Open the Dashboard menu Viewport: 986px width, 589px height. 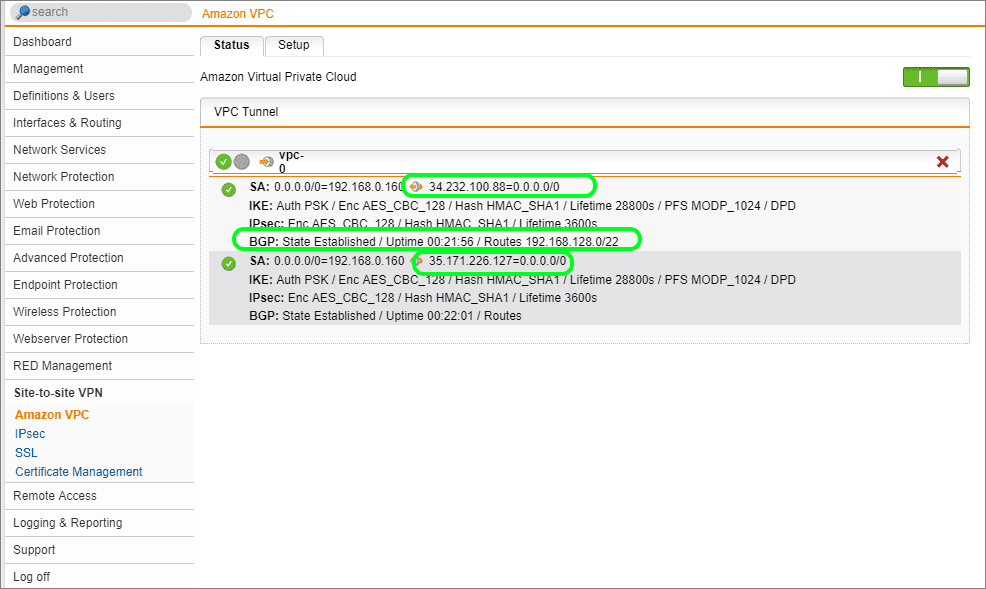[99, 42]
